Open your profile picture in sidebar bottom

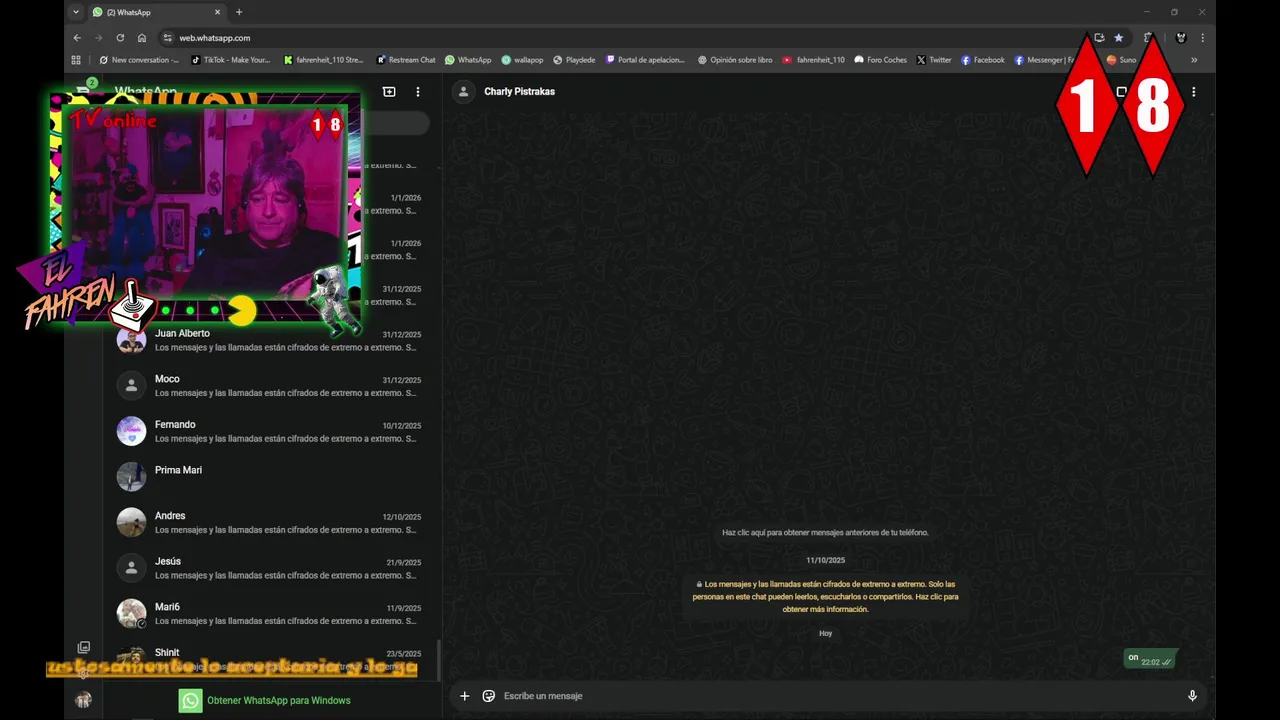(x=84, y=700)
